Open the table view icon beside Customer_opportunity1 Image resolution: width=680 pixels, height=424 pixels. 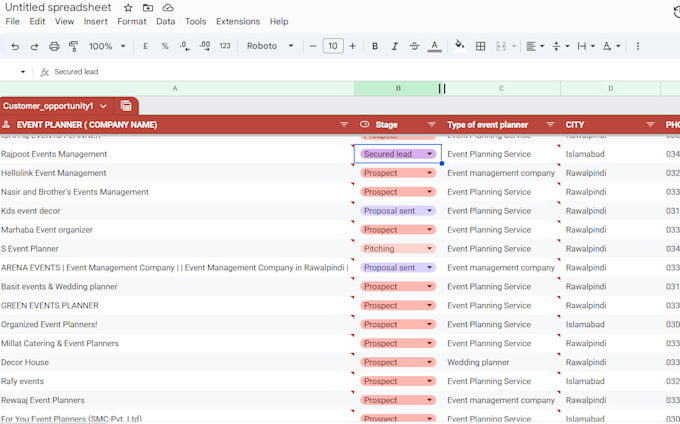click(126, 106)
